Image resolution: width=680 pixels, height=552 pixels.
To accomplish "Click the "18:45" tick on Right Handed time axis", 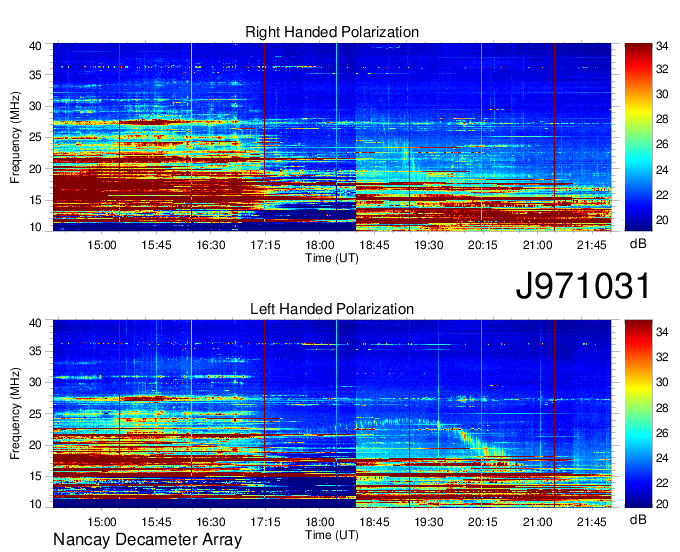I will (374, 245).
